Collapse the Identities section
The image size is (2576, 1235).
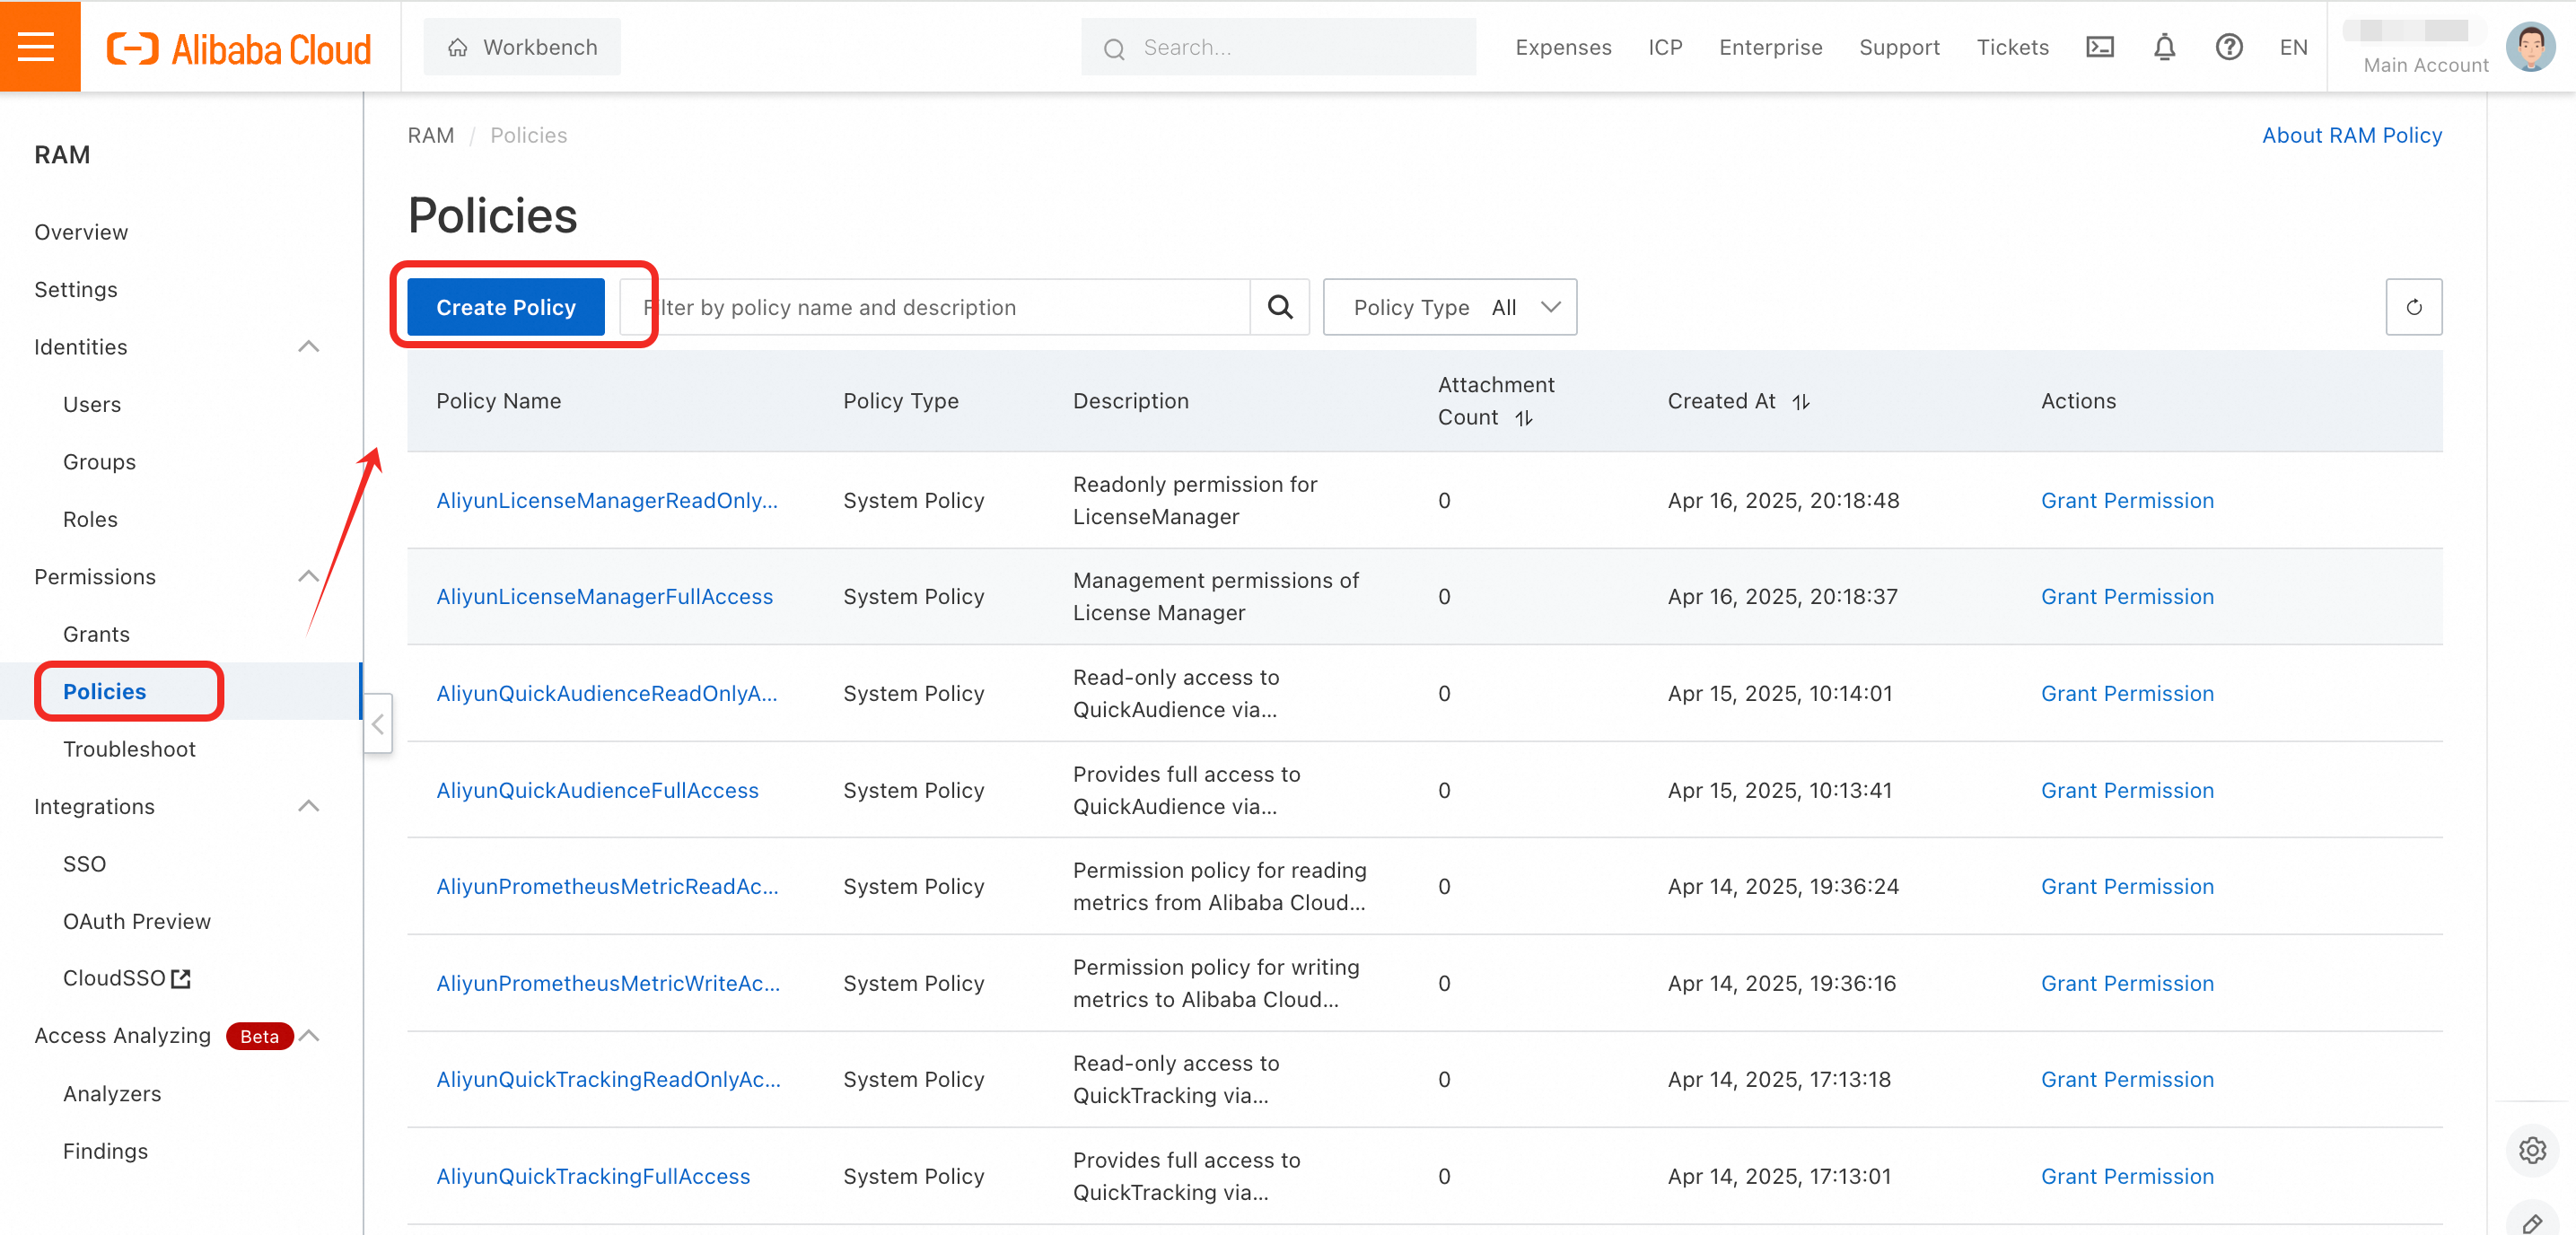point(309,347)
